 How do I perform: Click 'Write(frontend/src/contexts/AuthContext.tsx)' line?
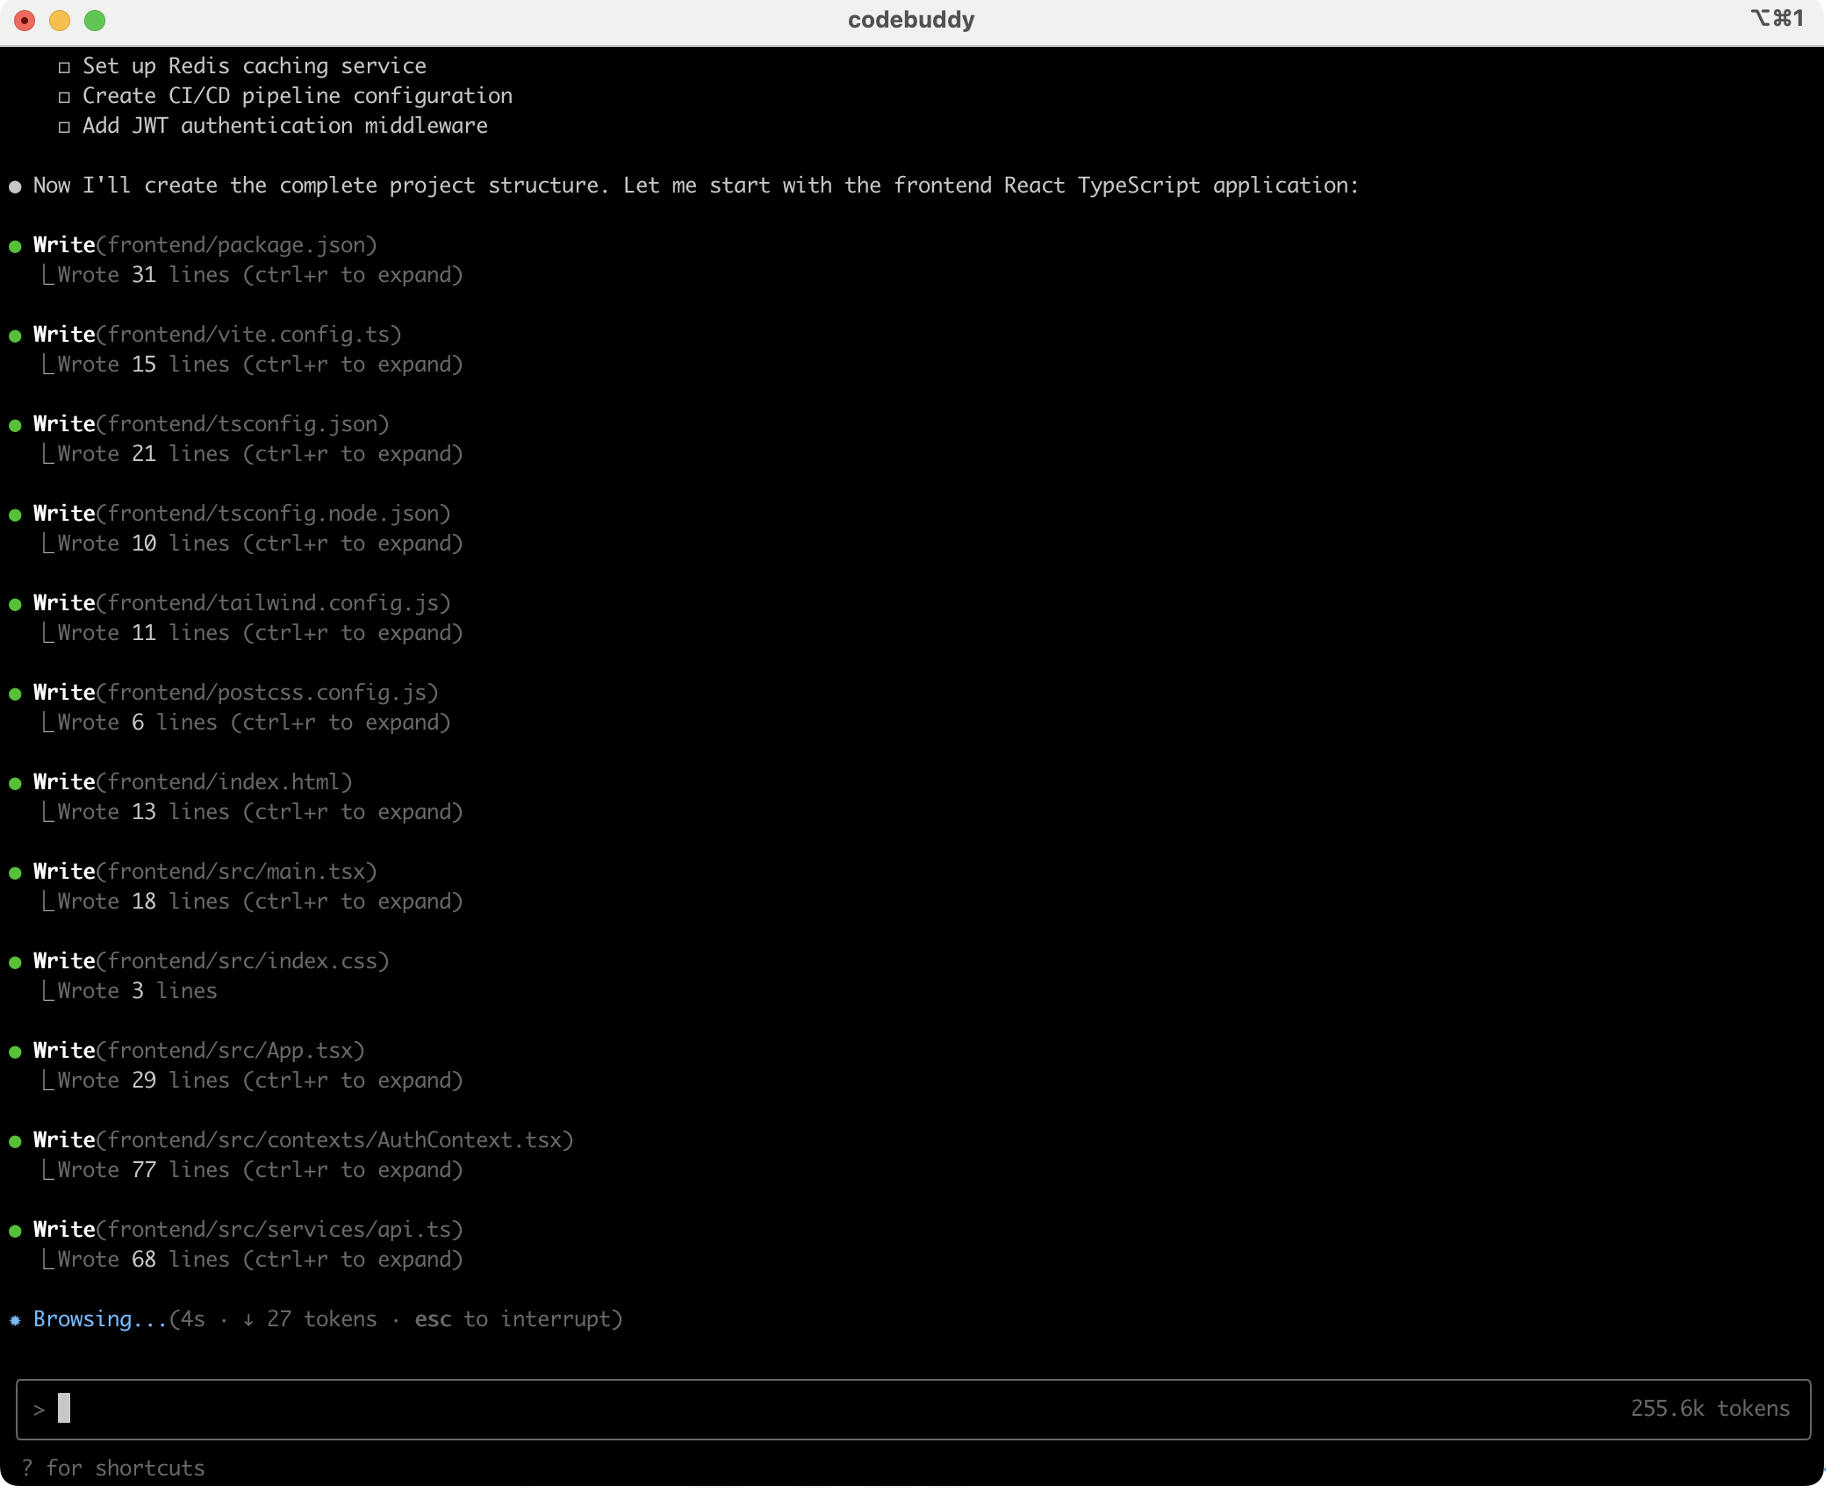[x=303, y=1140]
